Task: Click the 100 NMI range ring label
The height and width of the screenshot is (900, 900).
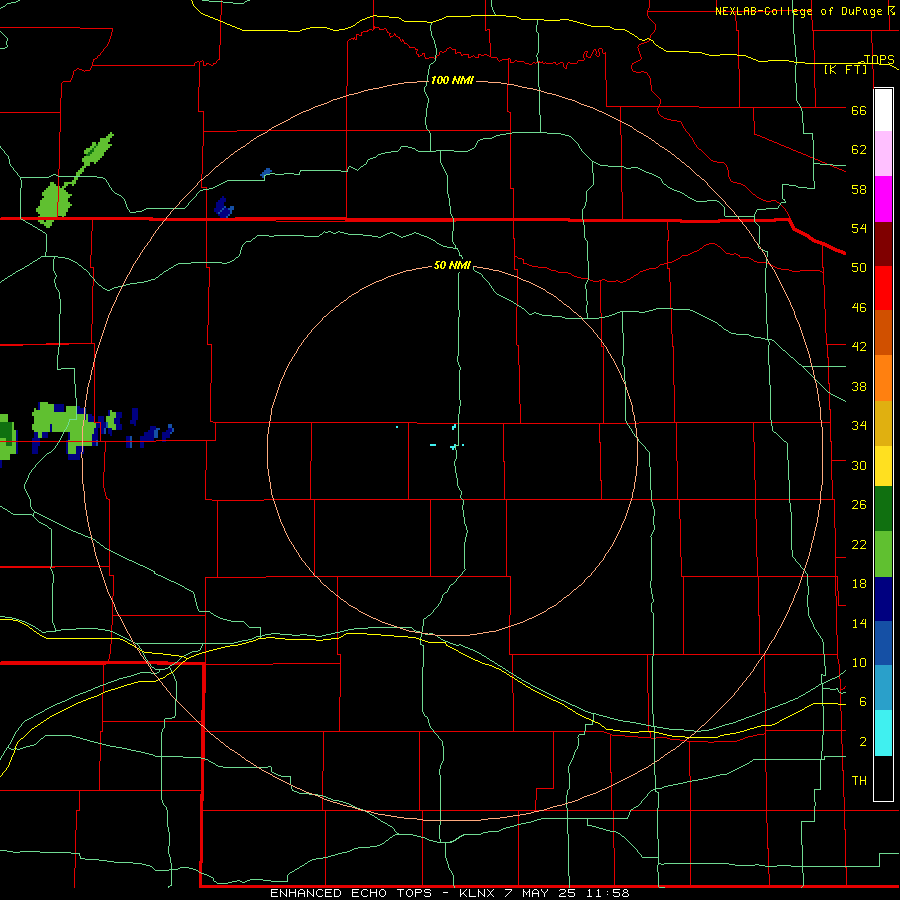Action: click(x=452, y=80)
